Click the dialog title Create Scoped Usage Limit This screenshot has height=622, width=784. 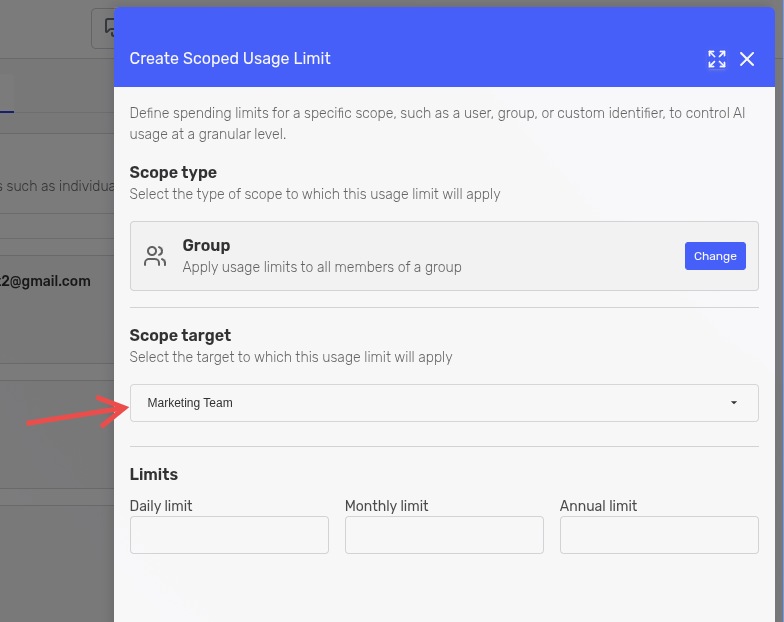coord(230,59)
